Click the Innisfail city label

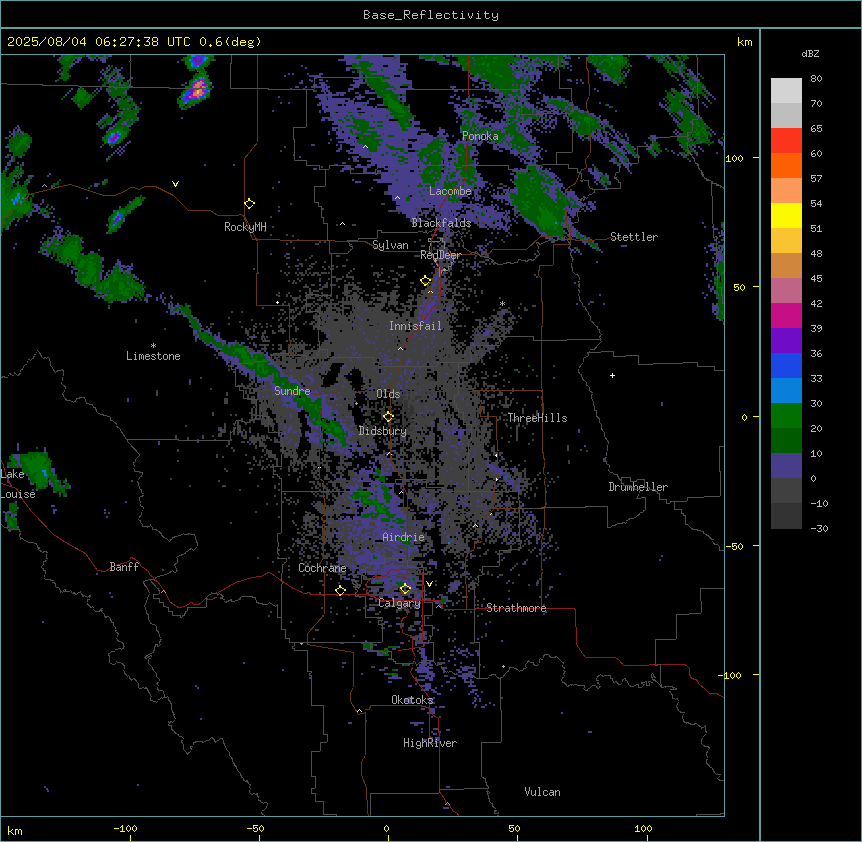(x=416, y=326)
